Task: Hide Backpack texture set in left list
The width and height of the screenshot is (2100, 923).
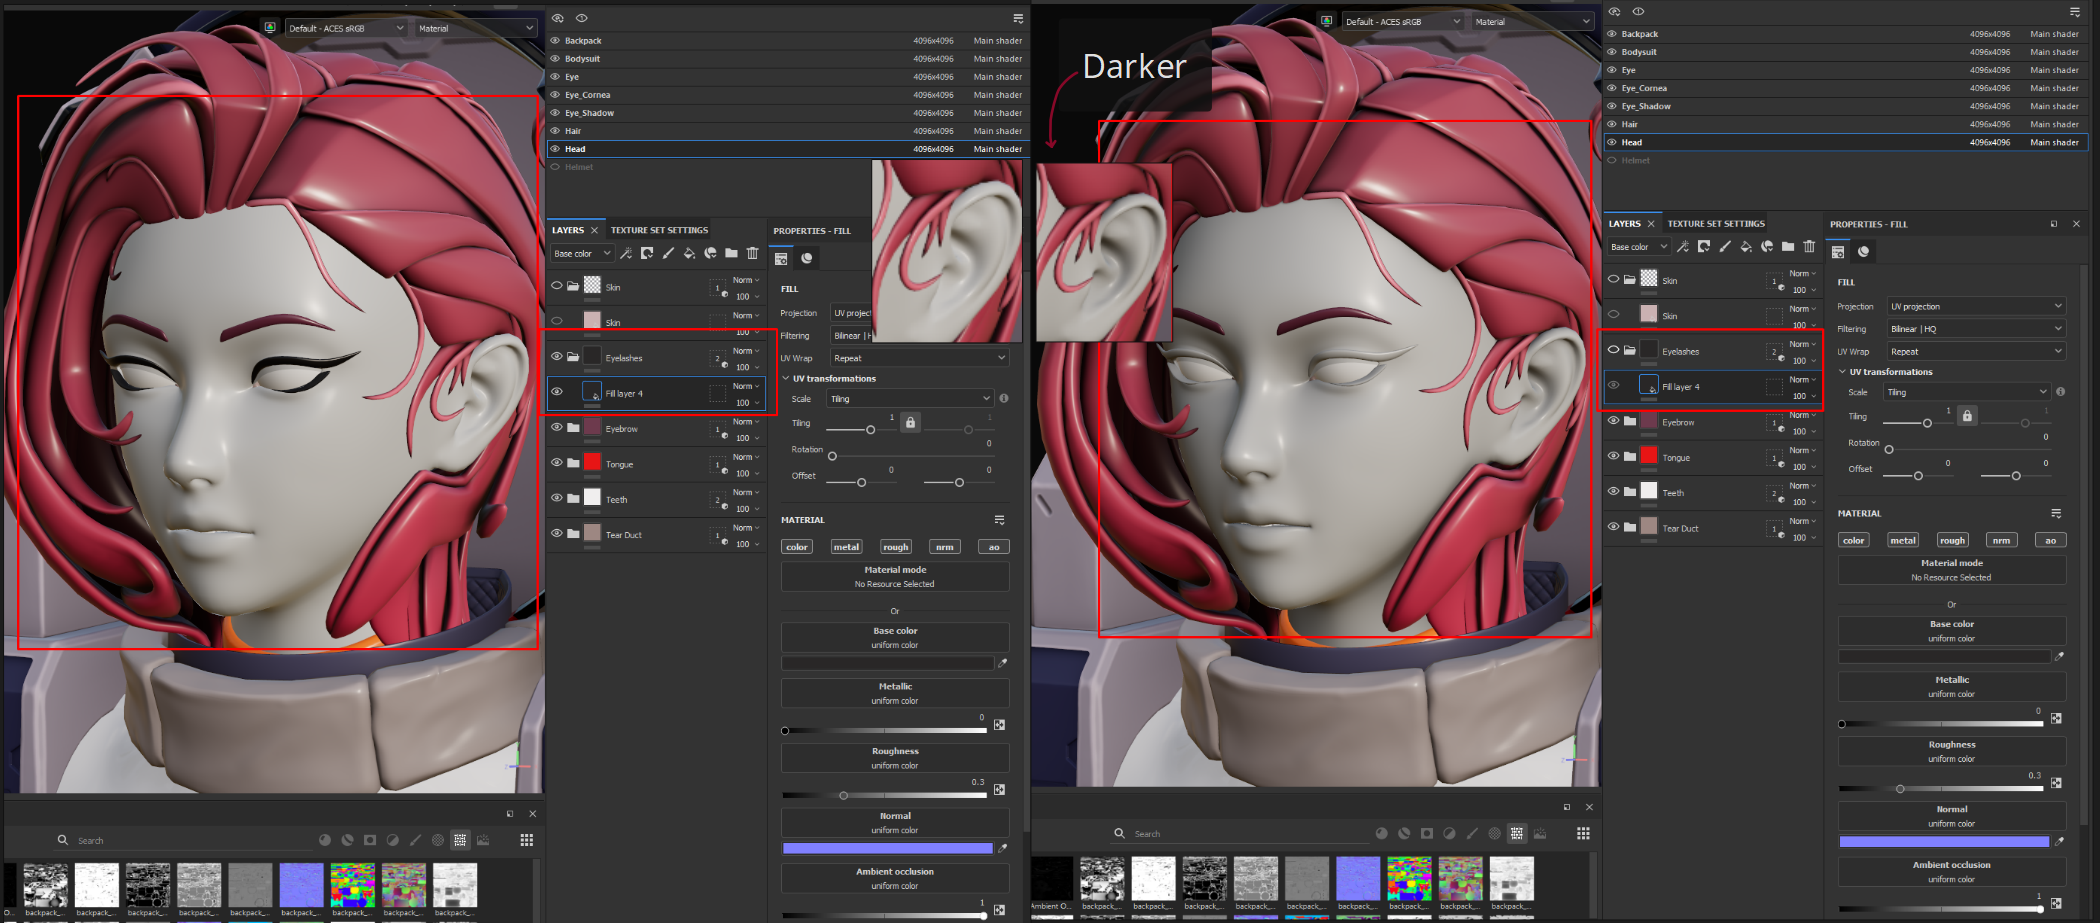Action: click(x=555, y=41)
